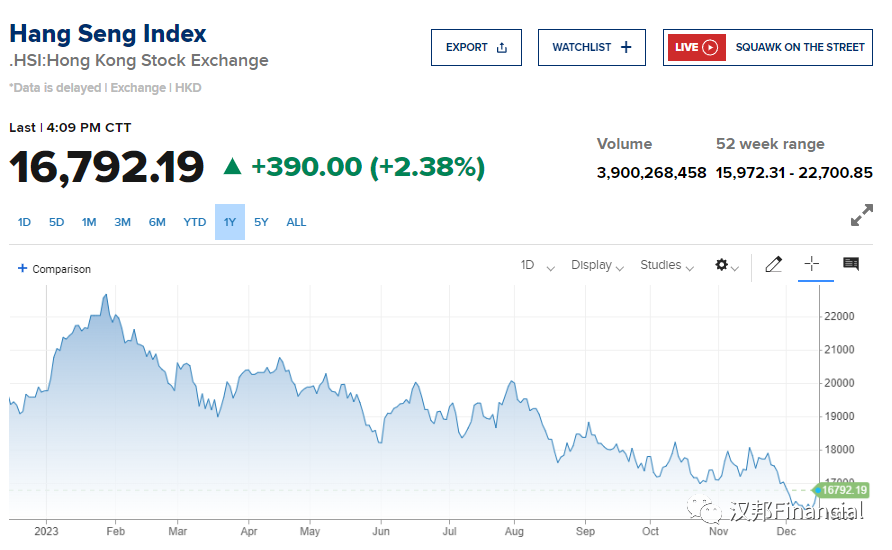Select the pencil drawing tool
This screenshot has height=550, width=892.
coord(773,265)
